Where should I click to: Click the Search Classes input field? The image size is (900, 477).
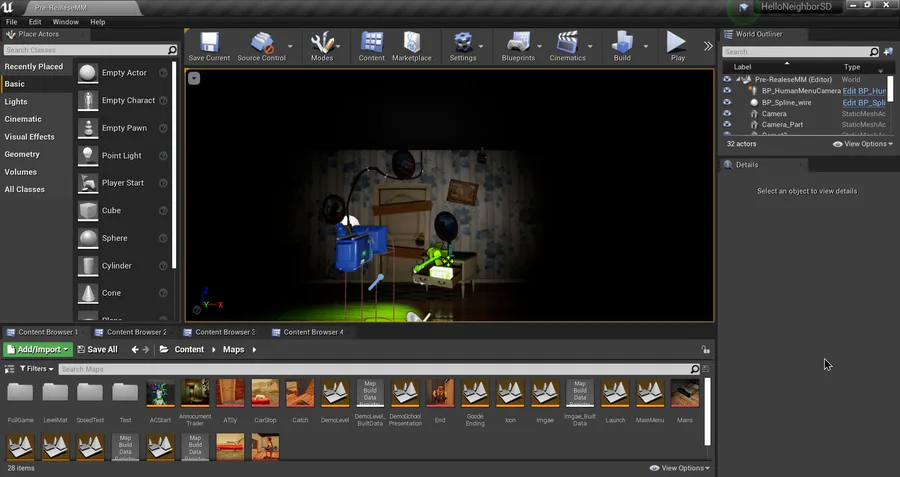point(90,50)
